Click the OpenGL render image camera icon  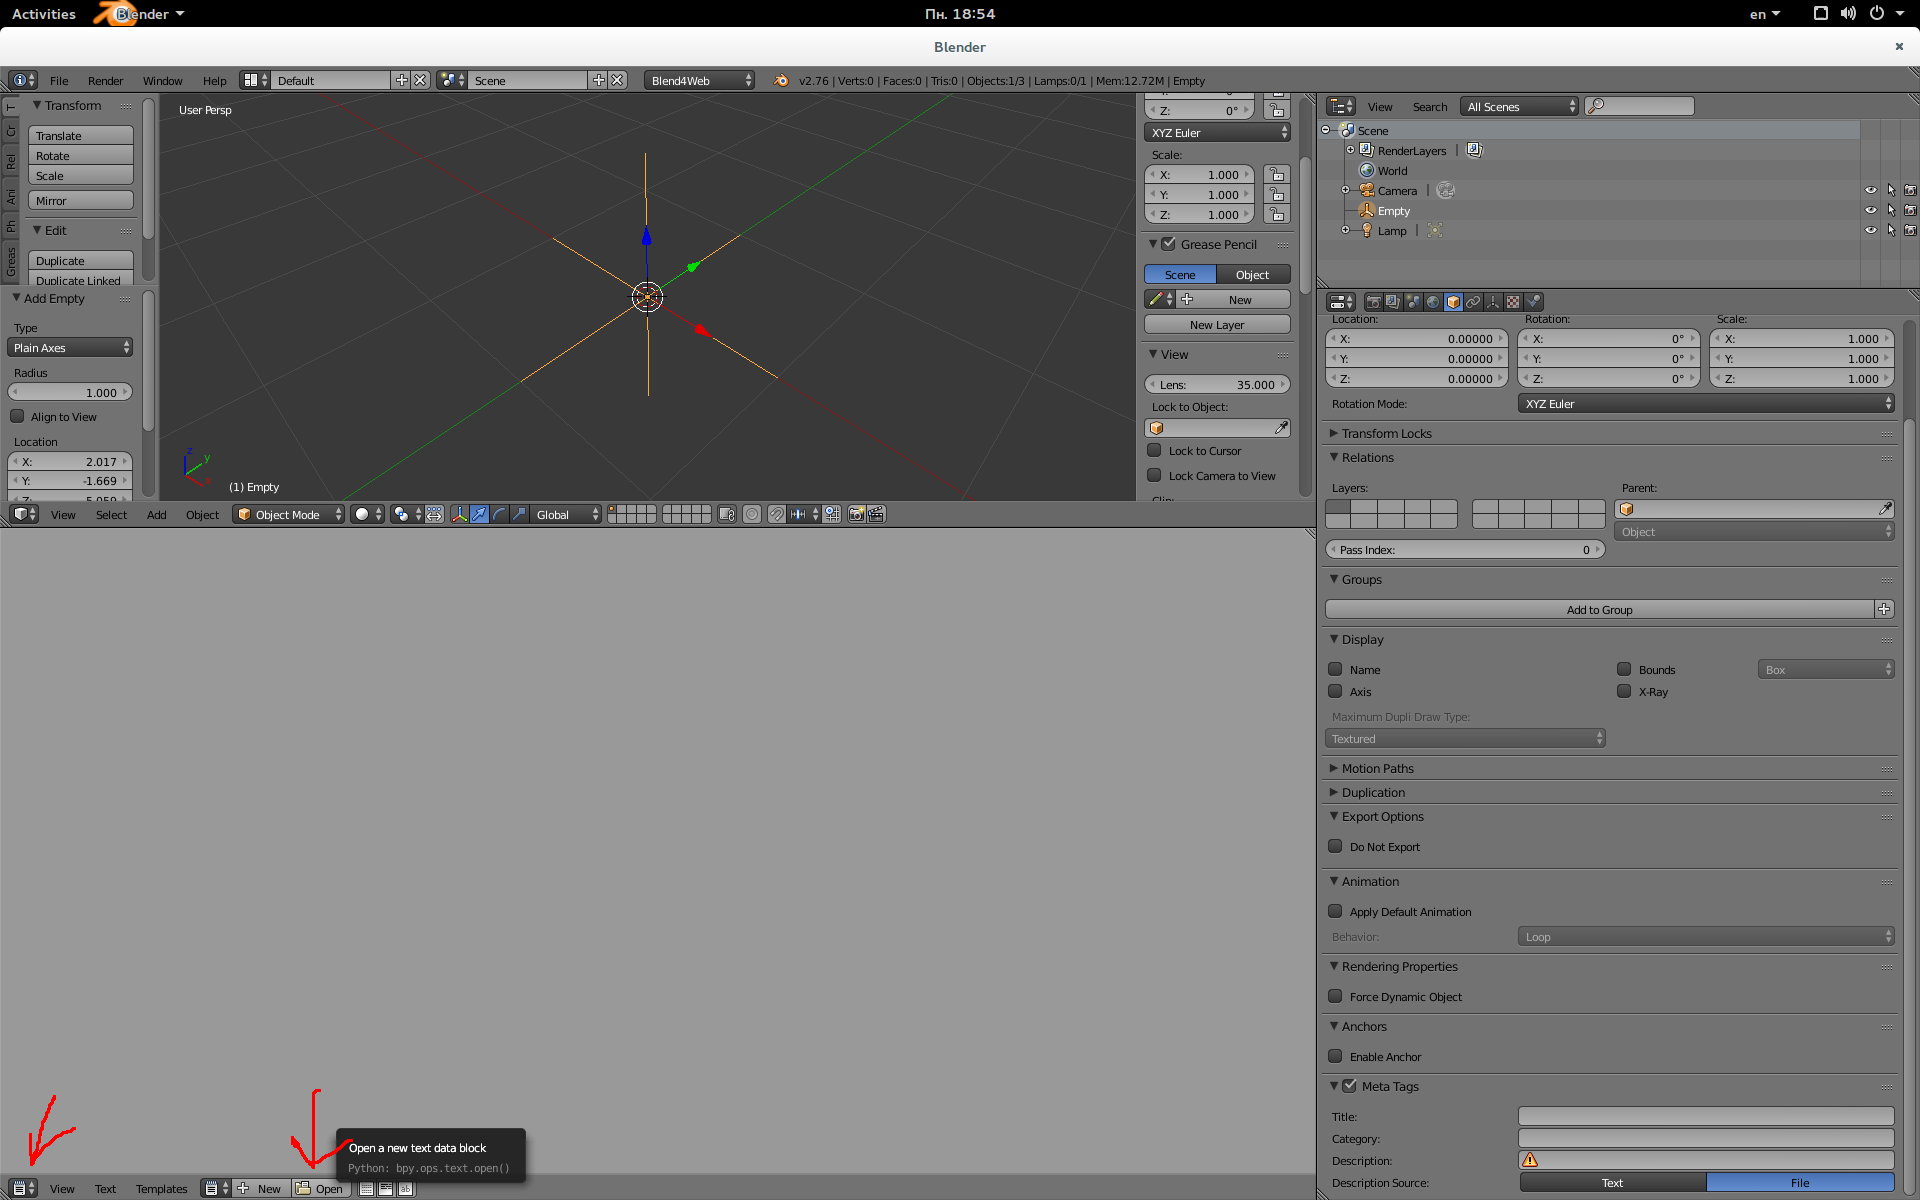[x=856, y=514]
